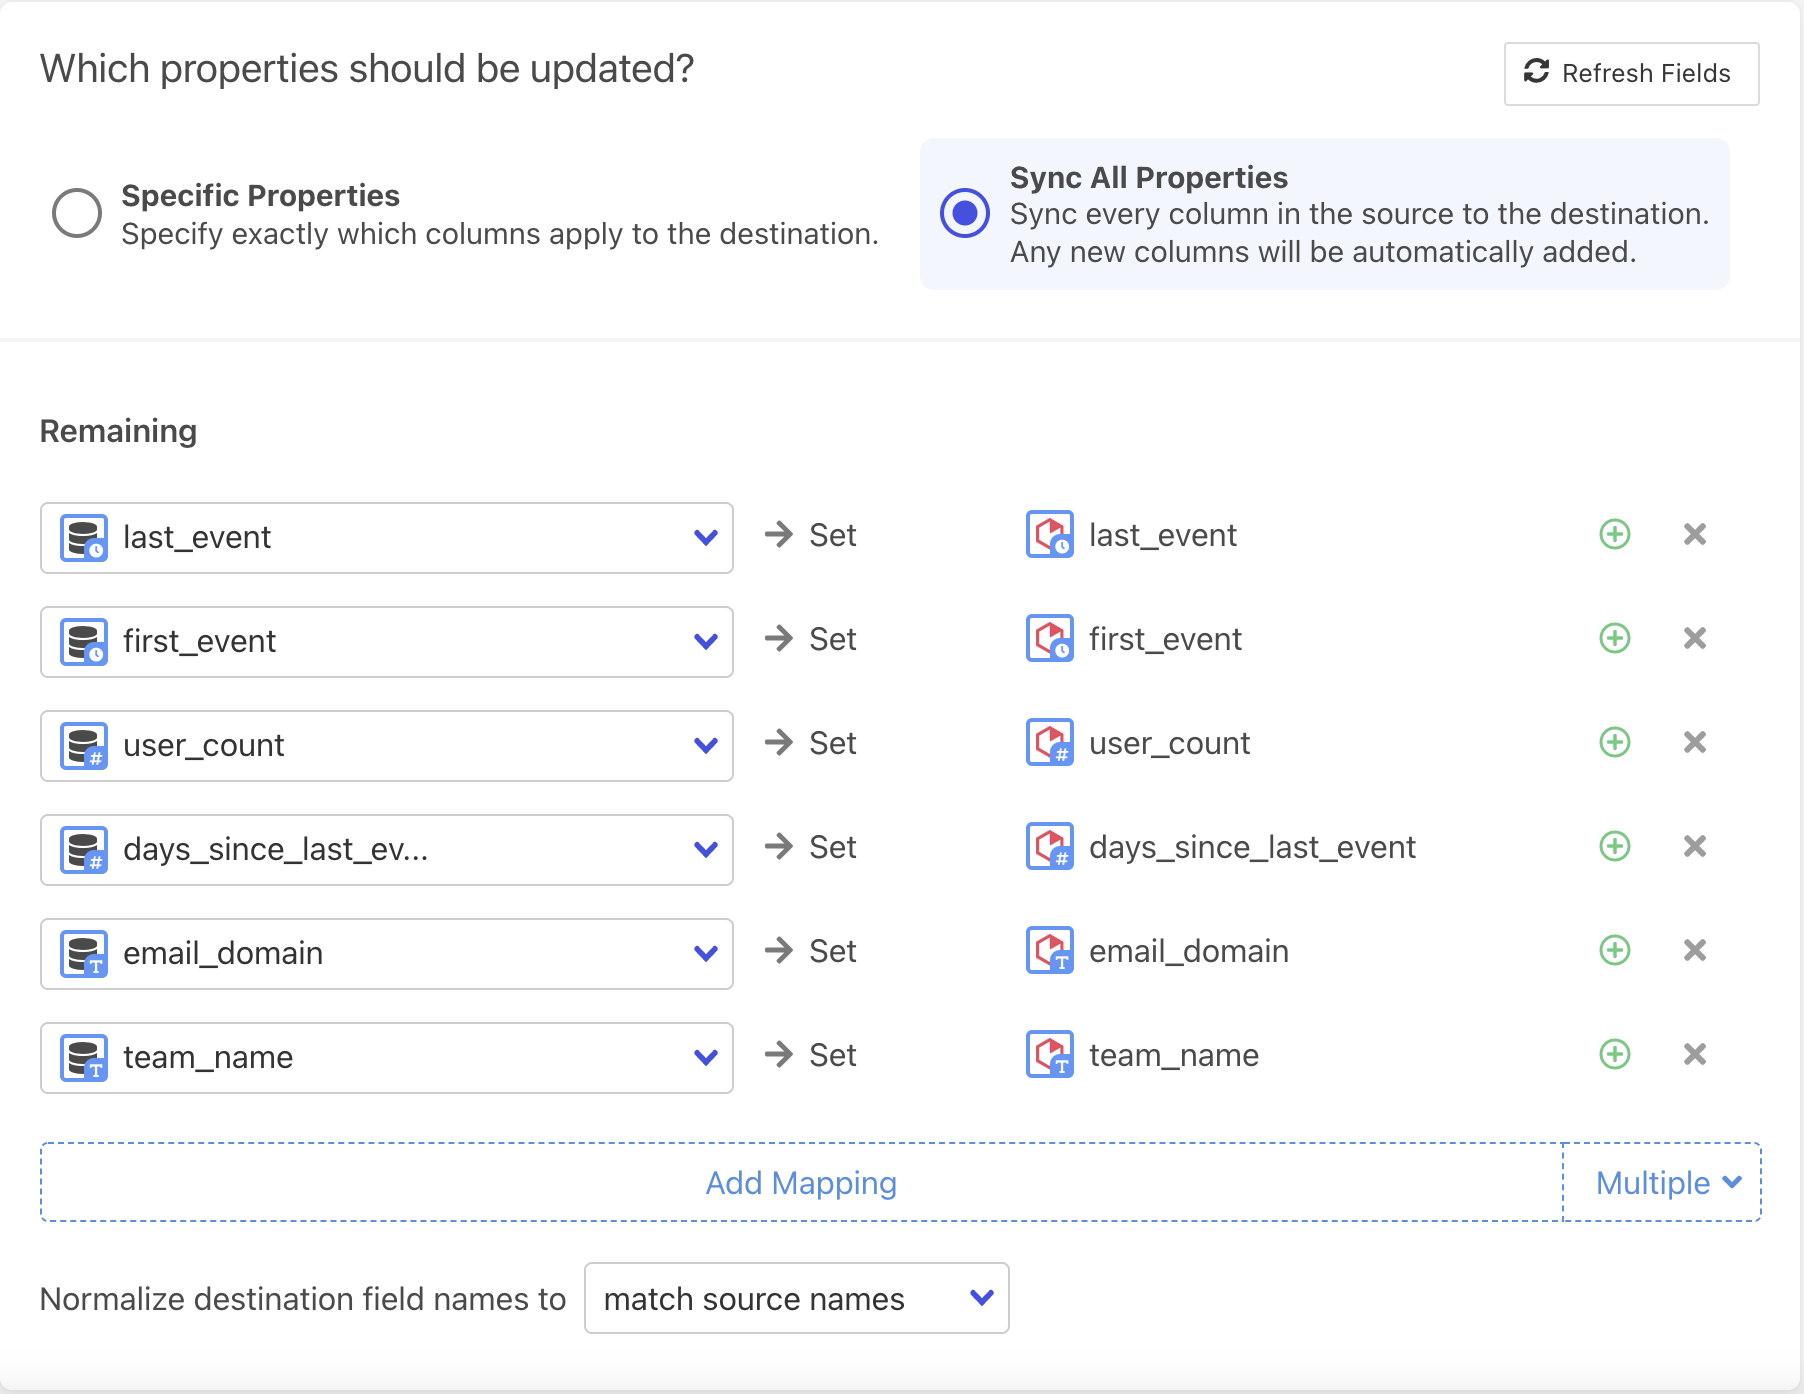The image size is (1804, 1394).
Task: Click the green plus icon for user_count
Action: tap(1614, 743)
